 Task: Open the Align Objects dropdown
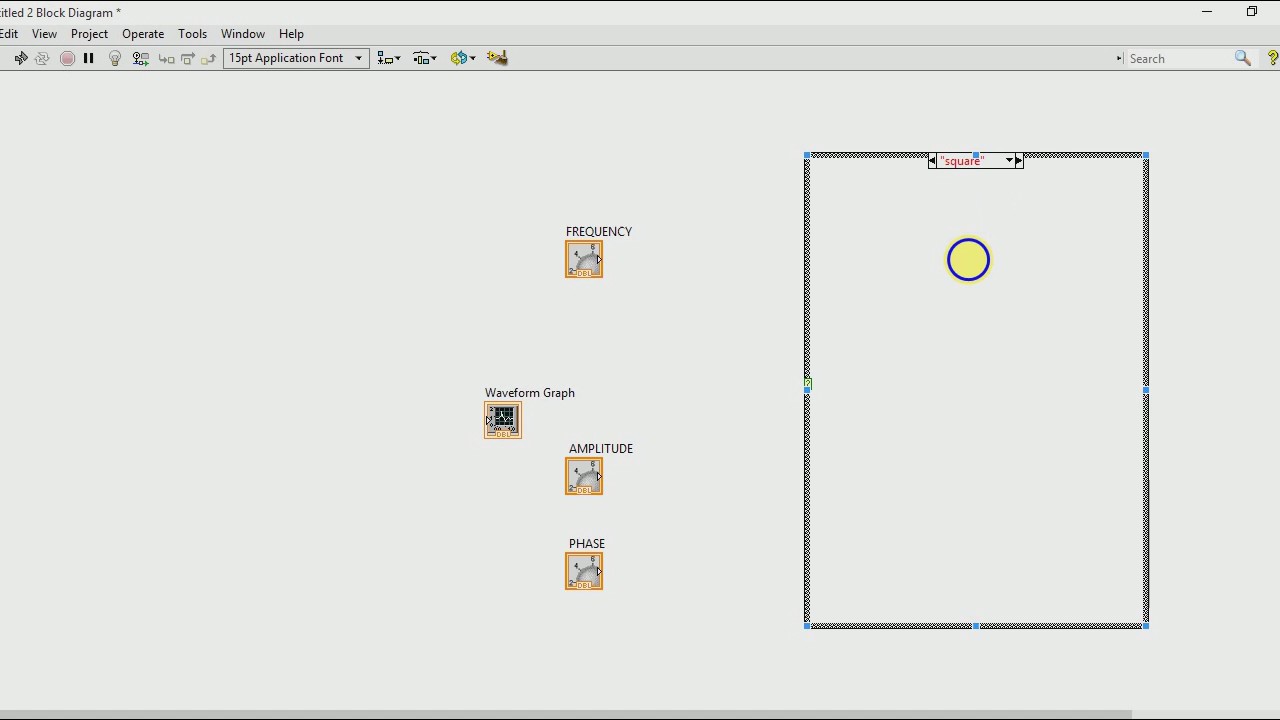pyautogui.click(x=389, y=58)
